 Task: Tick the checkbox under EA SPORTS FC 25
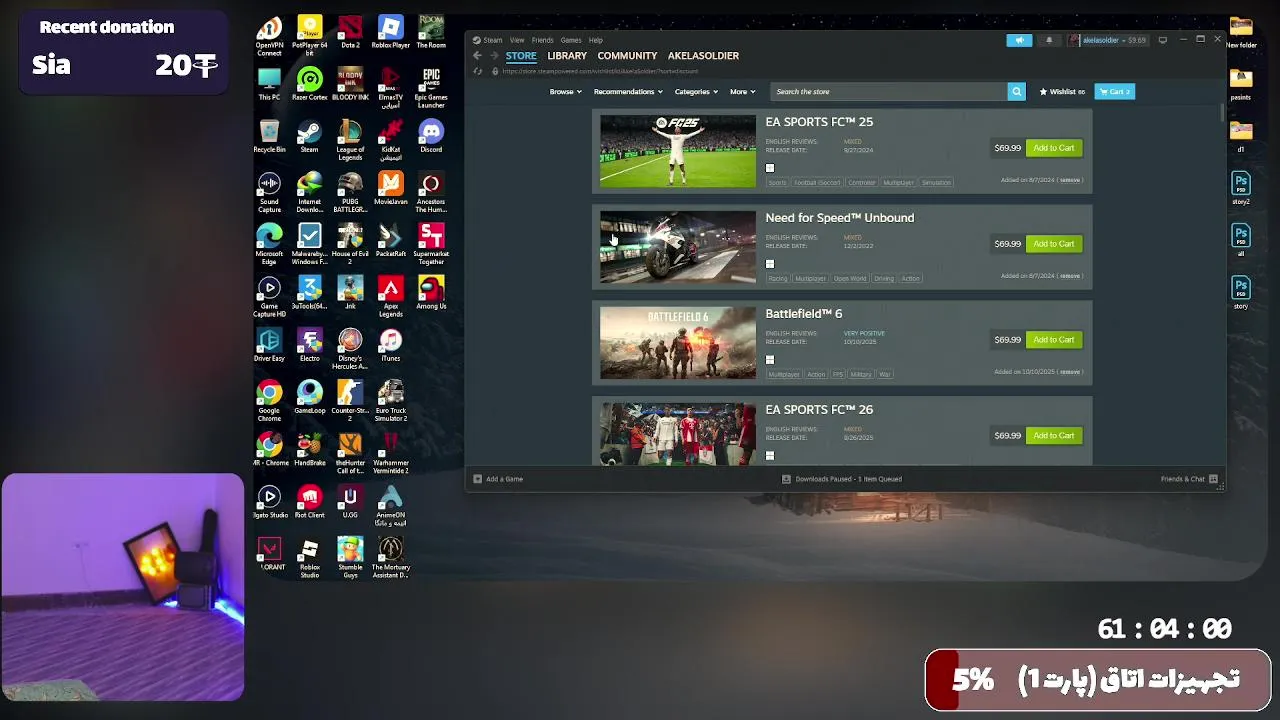(770, 168)
